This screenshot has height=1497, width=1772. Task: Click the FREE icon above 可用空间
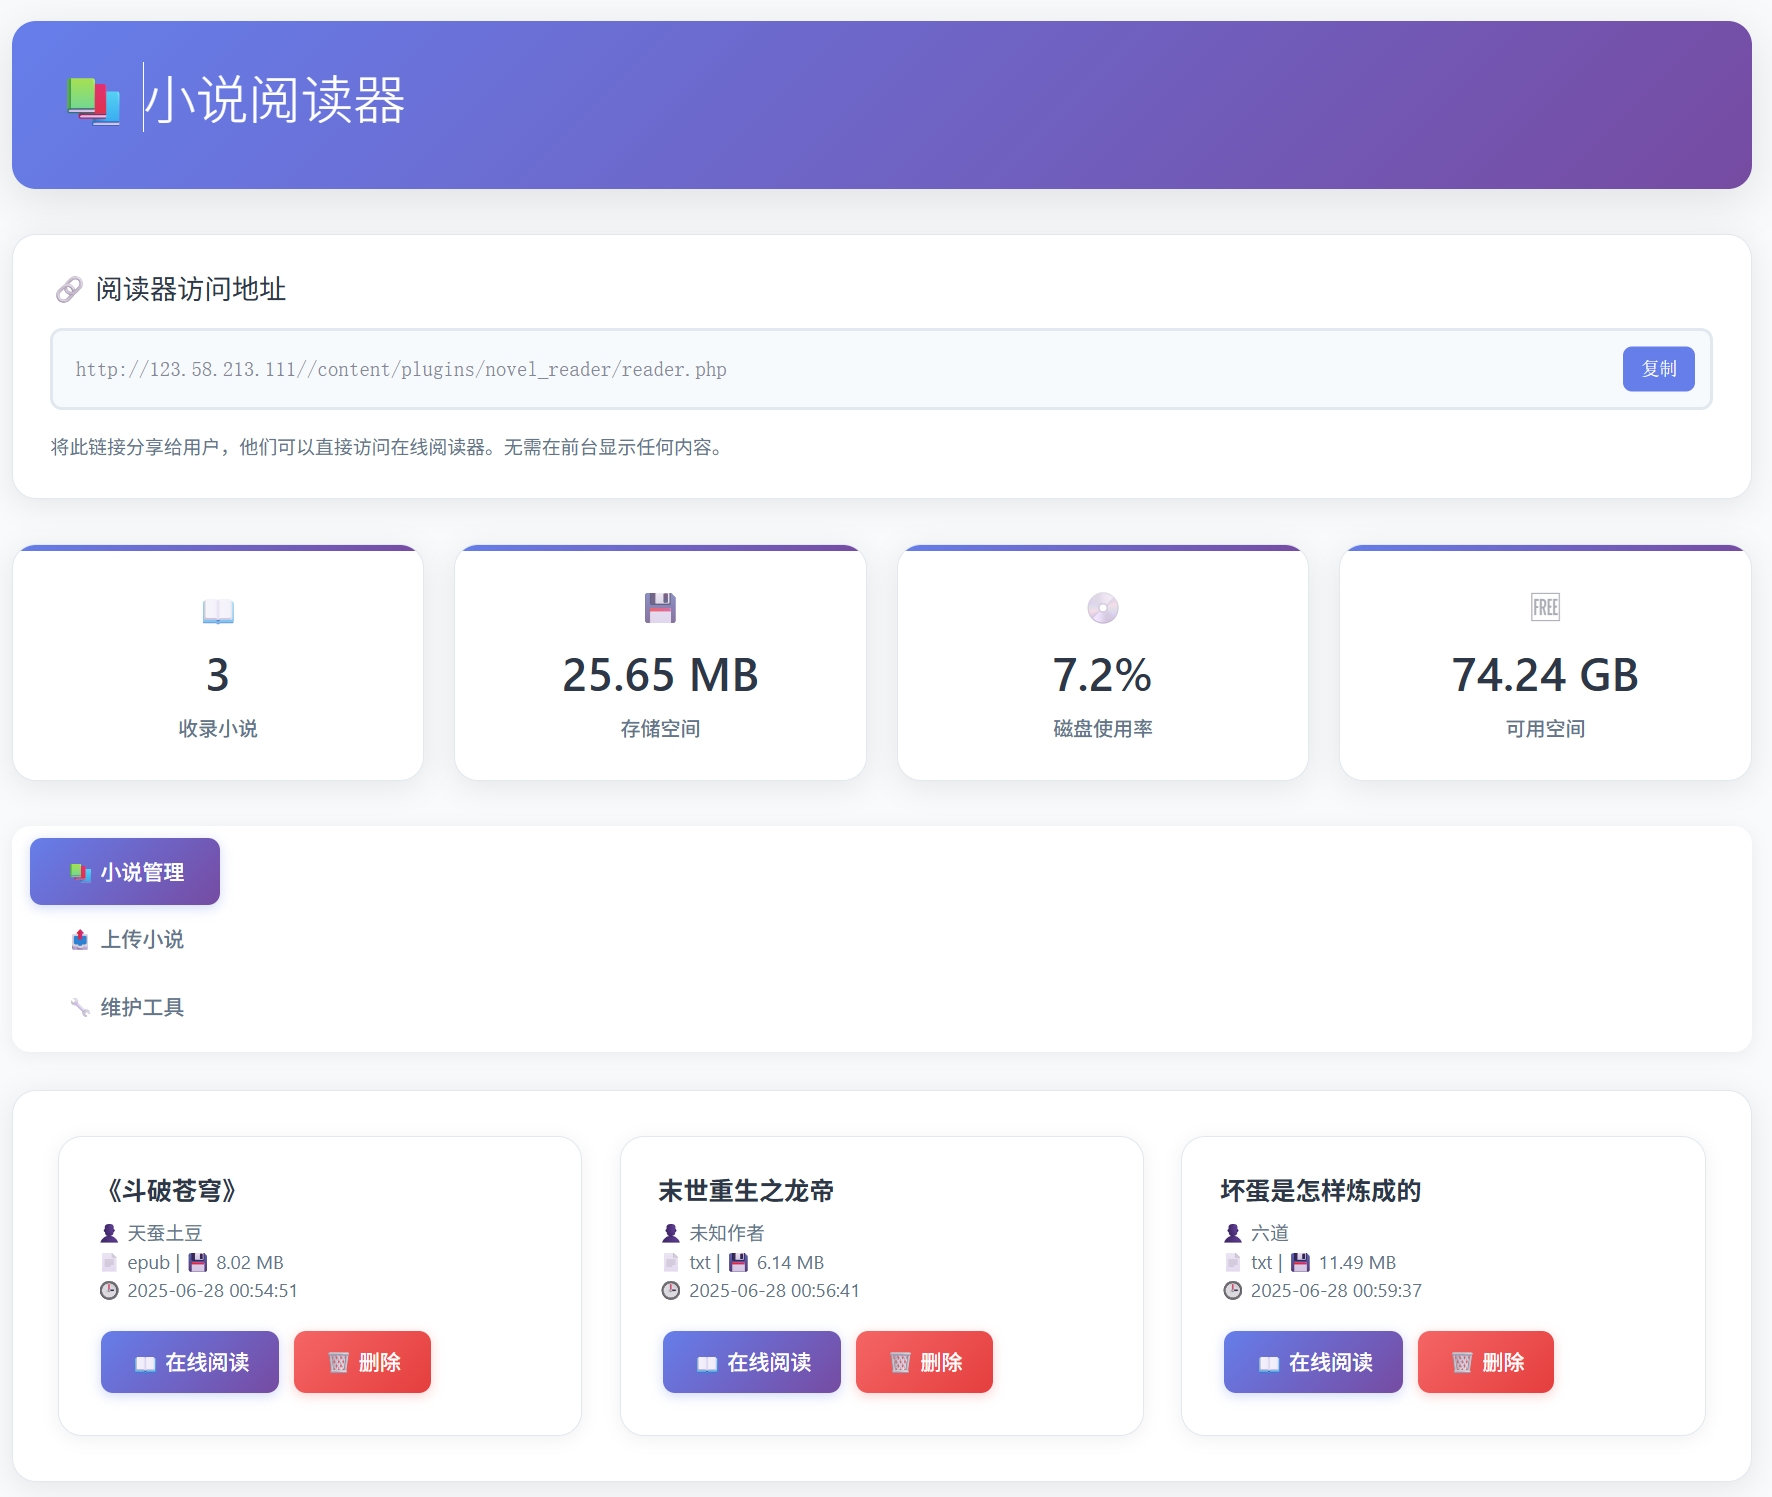pyautogui.click(x=1545, y=607)
